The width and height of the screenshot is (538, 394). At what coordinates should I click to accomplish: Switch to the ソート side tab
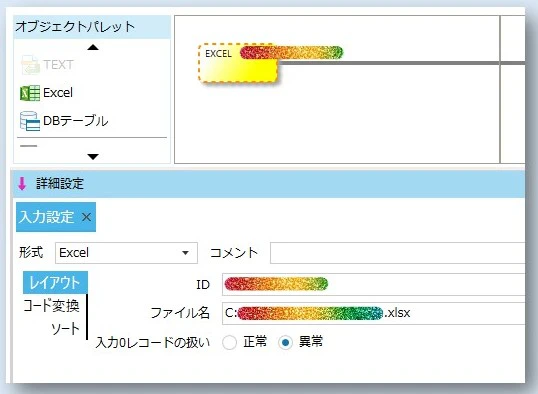(66, 328)
